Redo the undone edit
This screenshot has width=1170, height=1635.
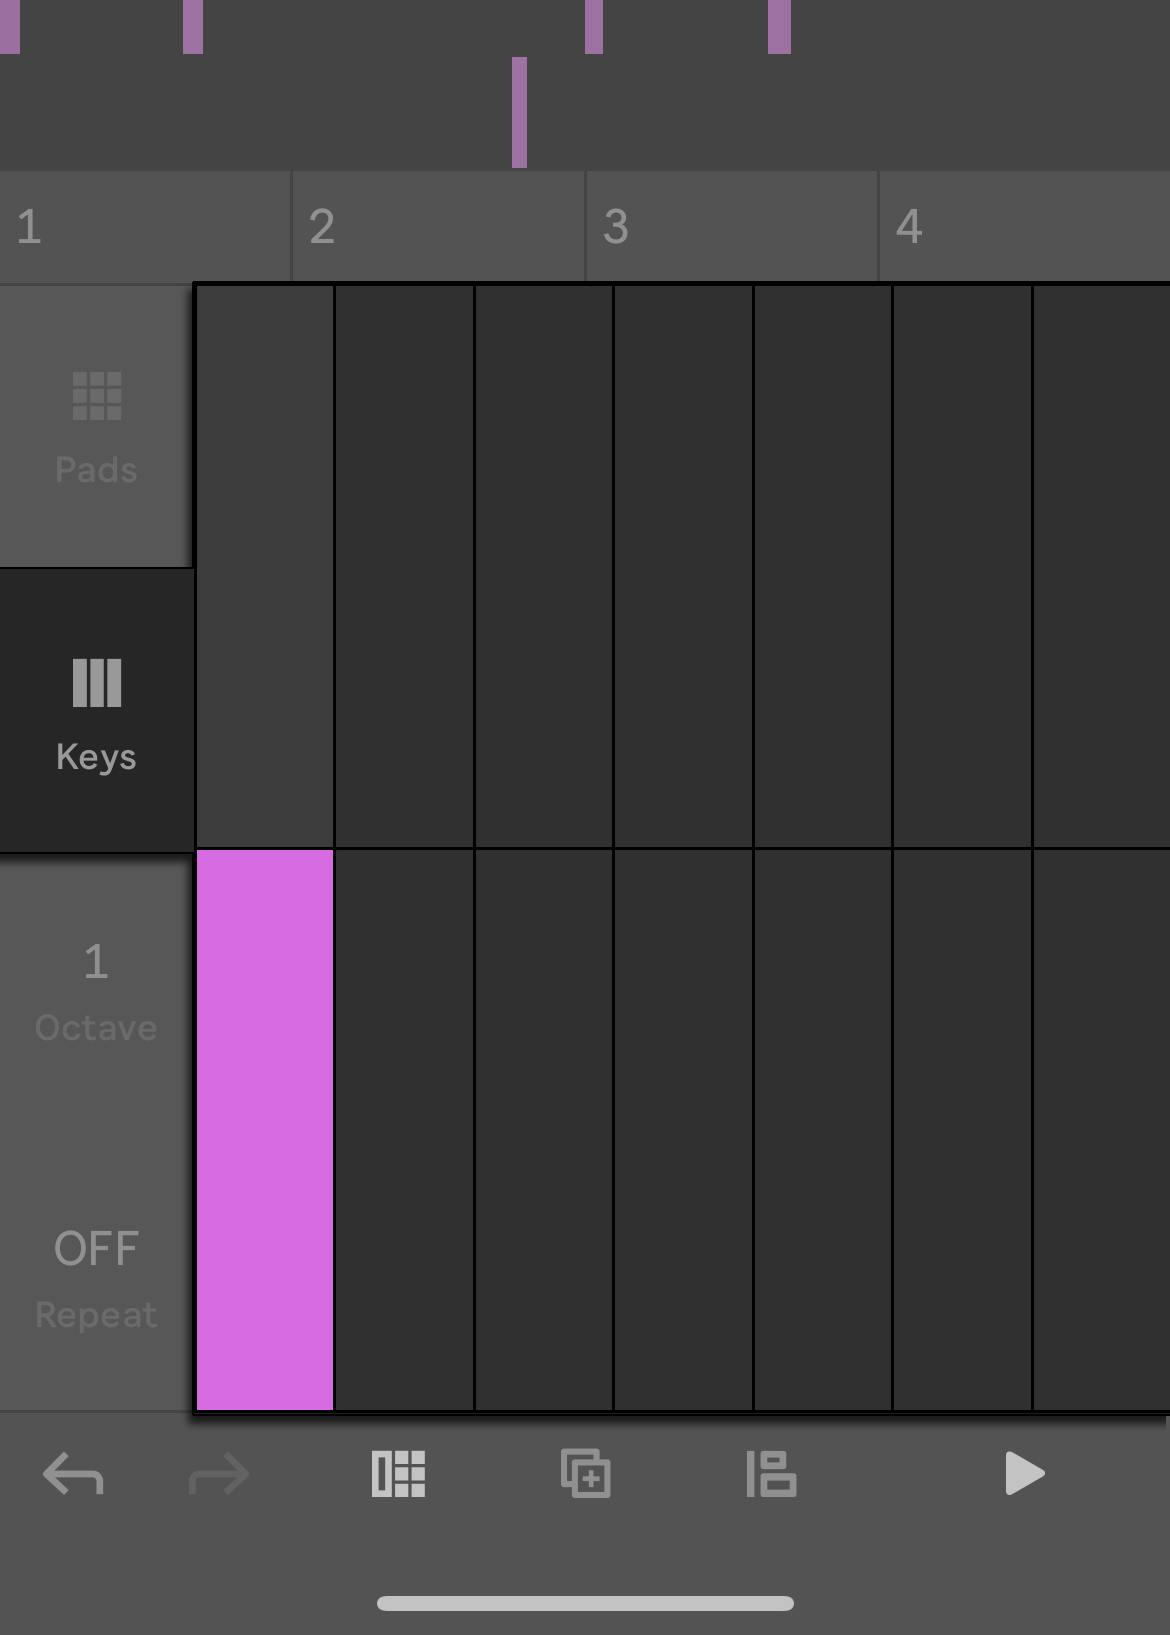tap(218, 1475)
